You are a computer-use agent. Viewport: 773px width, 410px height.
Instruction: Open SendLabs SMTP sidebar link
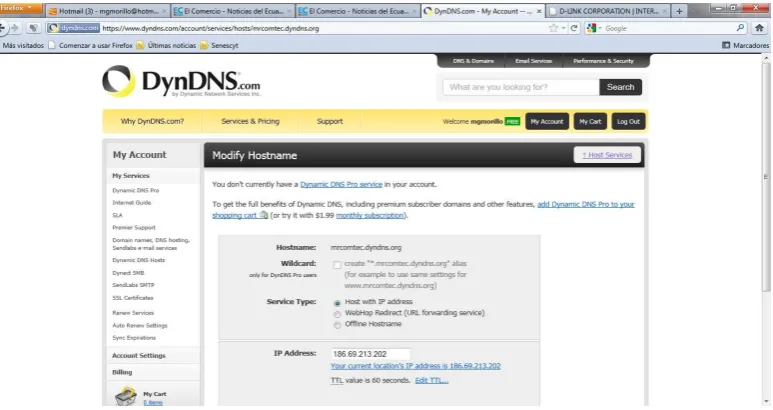coord(133,285)
